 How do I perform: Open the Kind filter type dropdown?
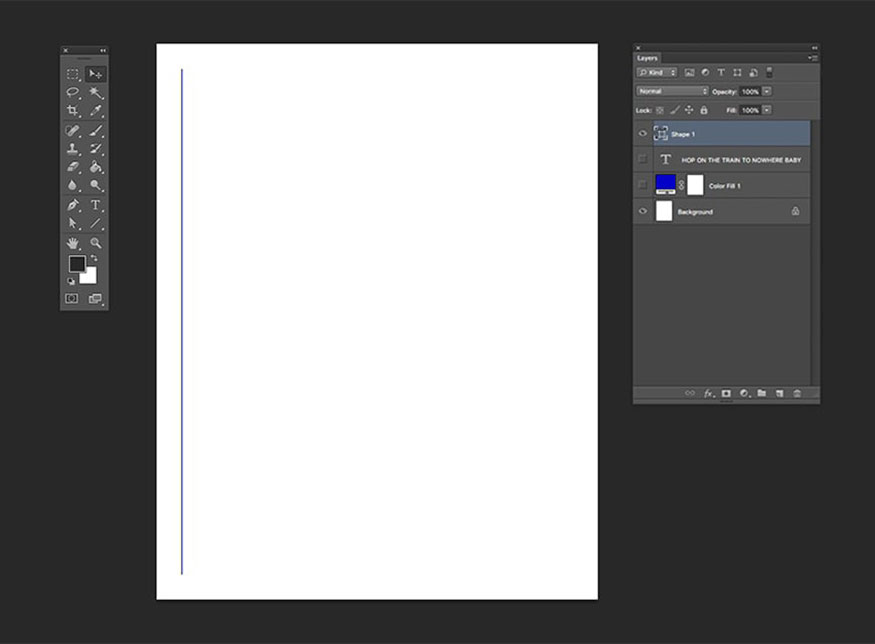[657, 73]
